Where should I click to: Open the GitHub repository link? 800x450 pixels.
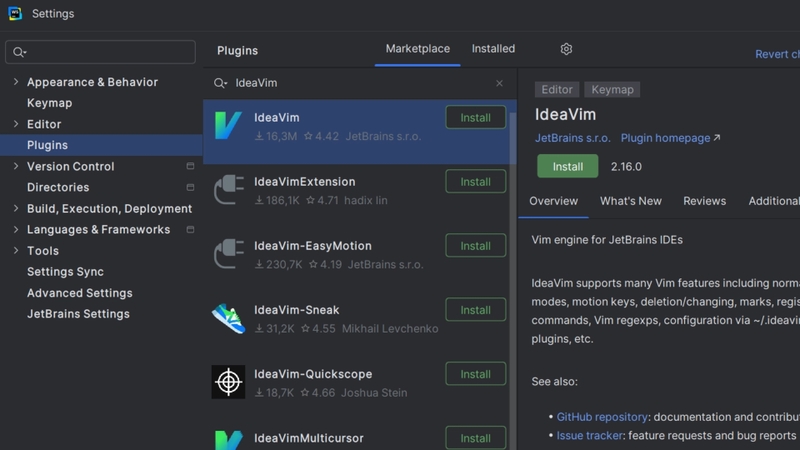point(602,417)
